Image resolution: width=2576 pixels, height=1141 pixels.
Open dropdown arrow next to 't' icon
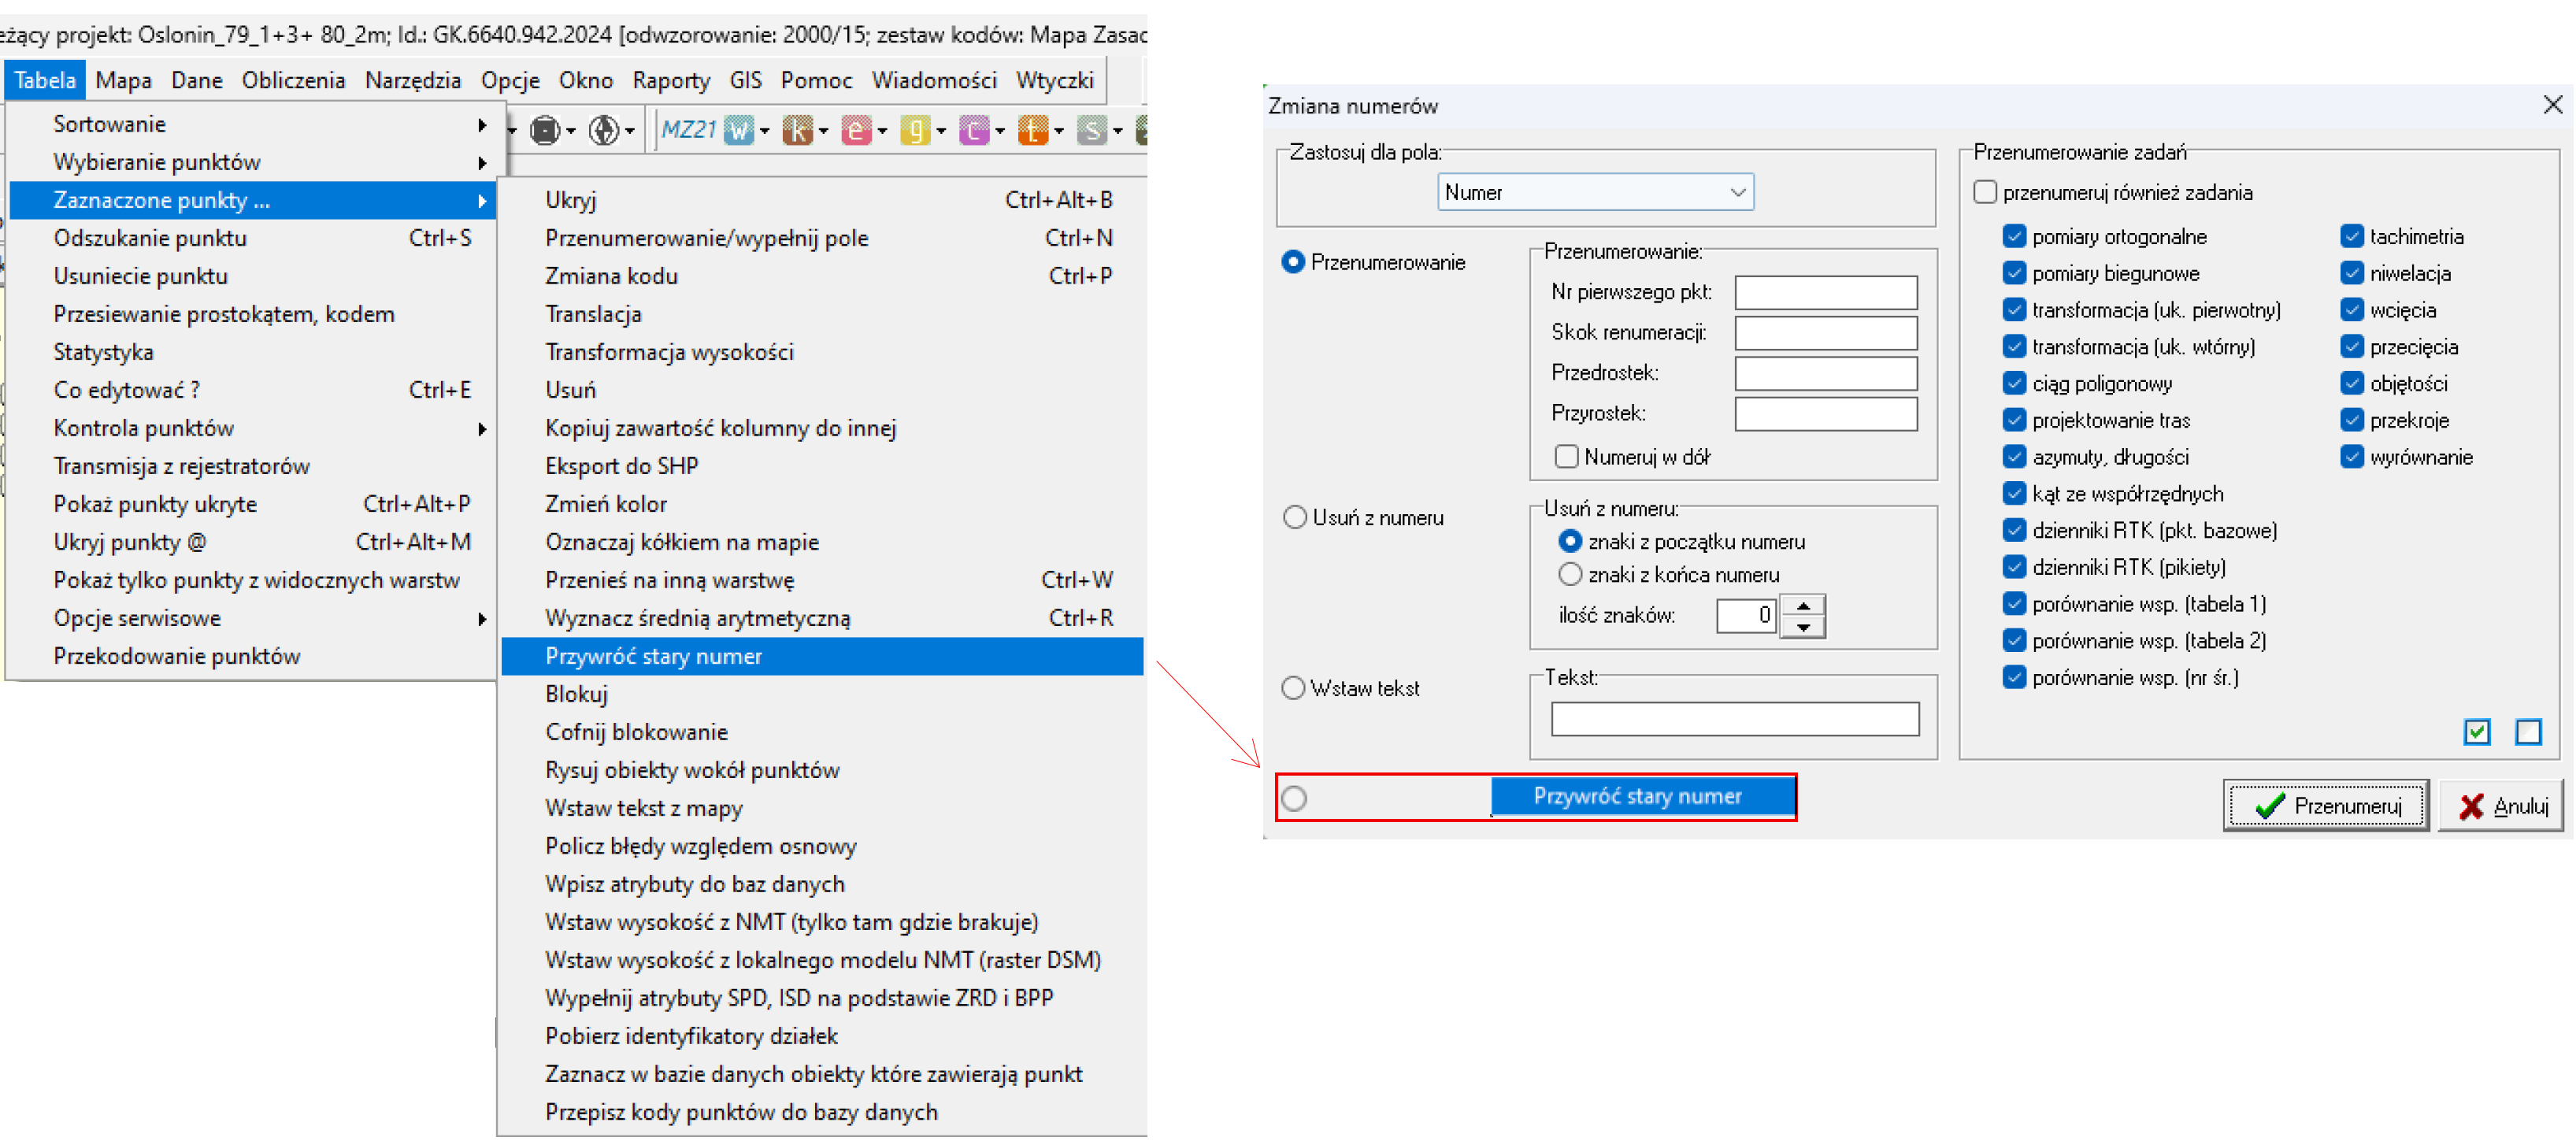(x=1059, y=131)
